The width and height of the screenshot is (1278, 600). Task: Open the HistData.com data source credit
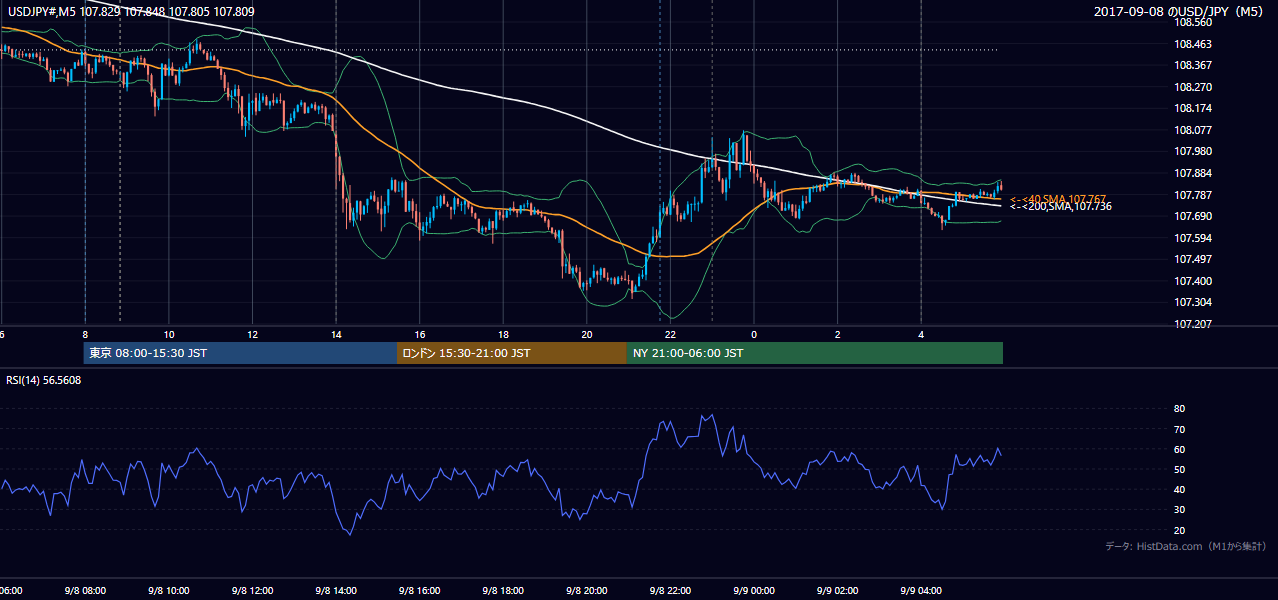tap(1186, 546)
